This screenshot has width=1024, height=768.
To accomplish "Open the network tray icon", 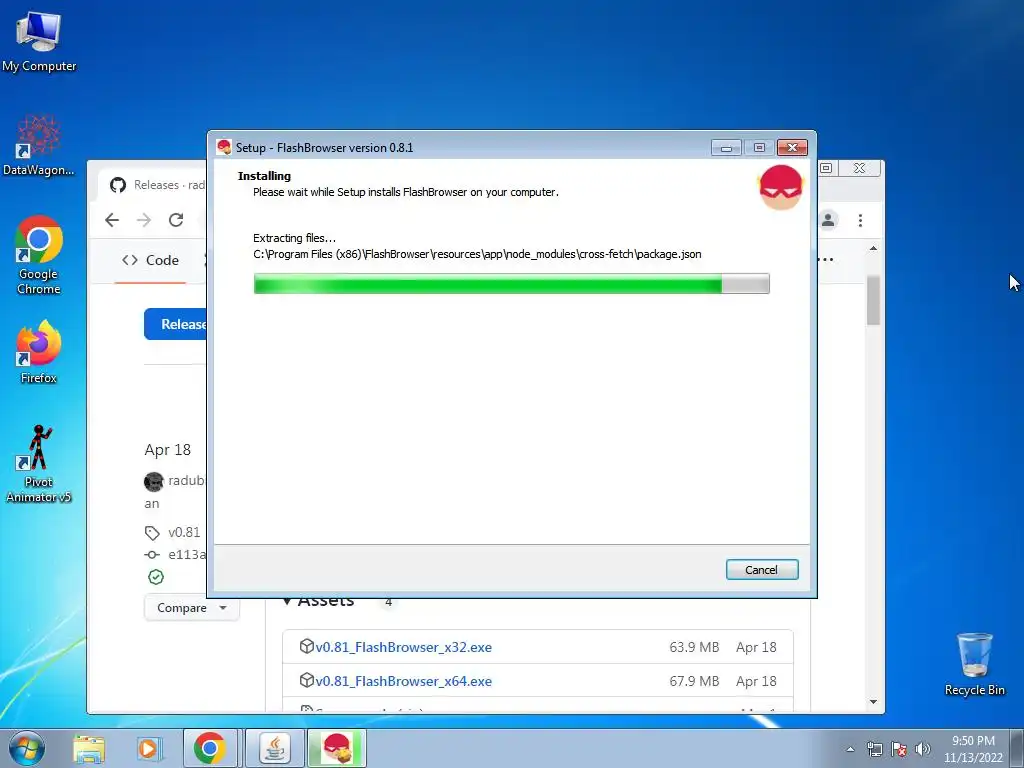I will click(x=874, y=749).
